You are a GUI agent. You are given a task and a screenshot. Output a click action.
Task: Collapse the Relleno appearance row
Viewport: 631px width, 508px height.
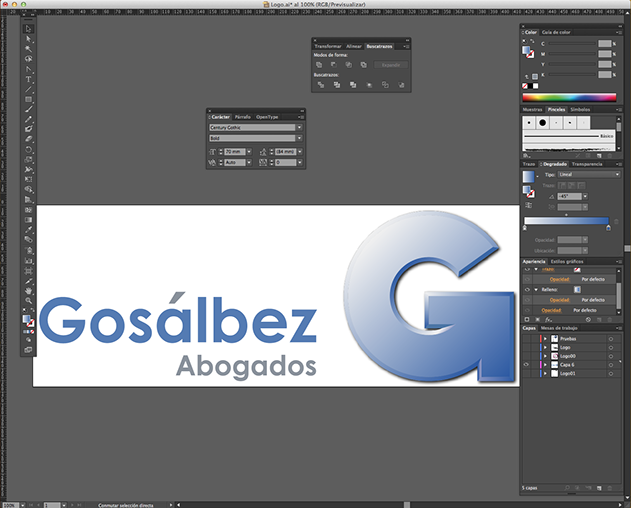tap(536, 289)
